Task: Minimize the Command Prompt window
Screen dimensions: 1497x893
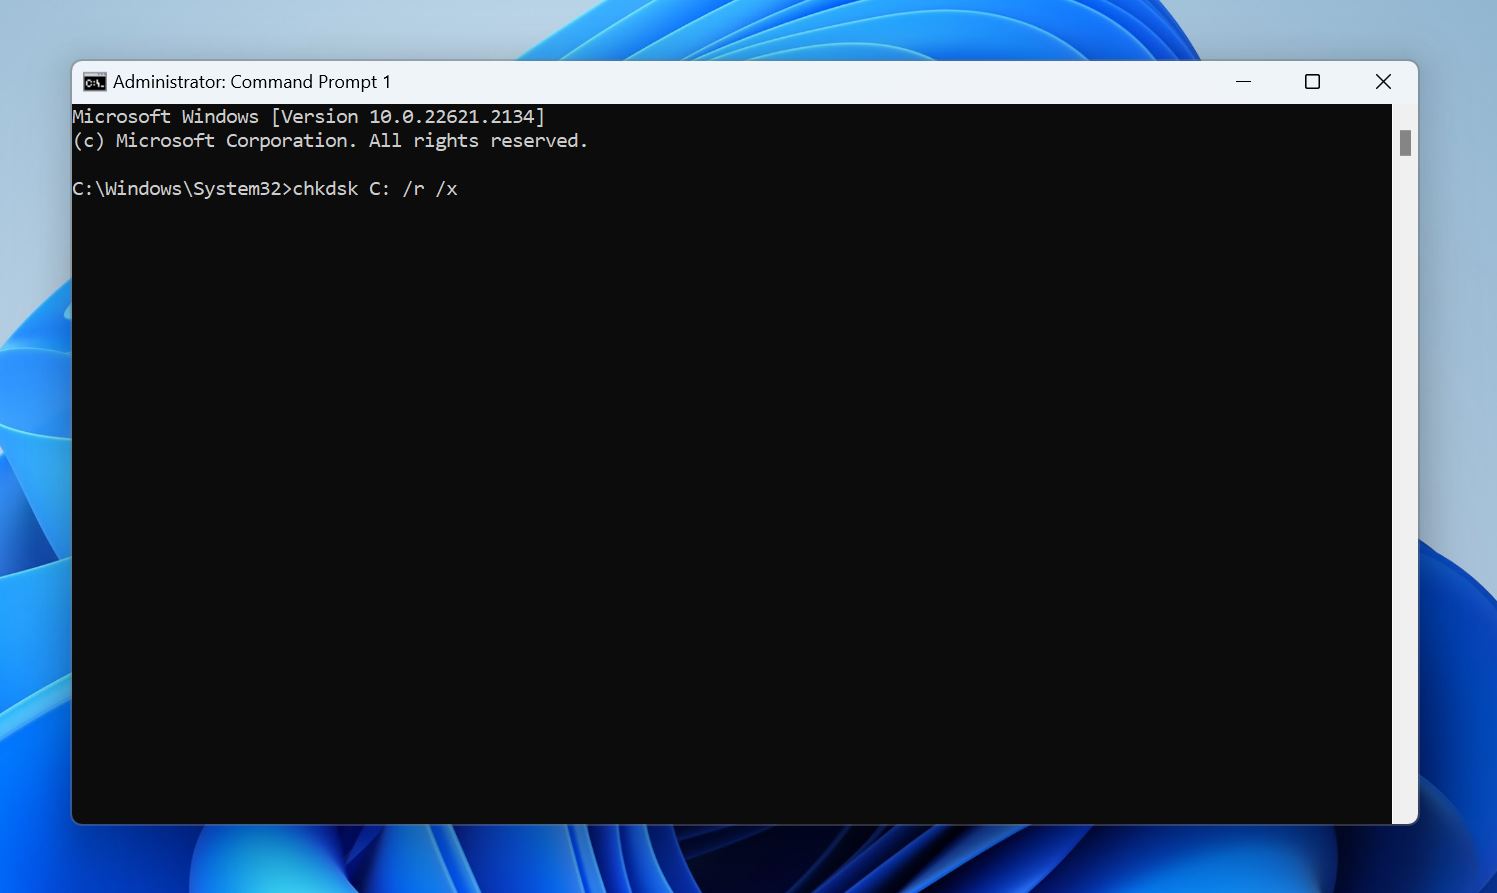Action: click(1242, 81)
